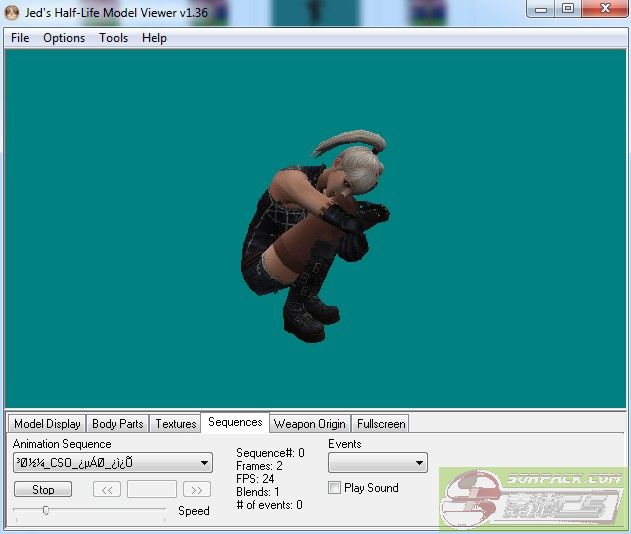The image size is (631, 534).
Task: Minimize the model viewer window
Action: (540, 9)
